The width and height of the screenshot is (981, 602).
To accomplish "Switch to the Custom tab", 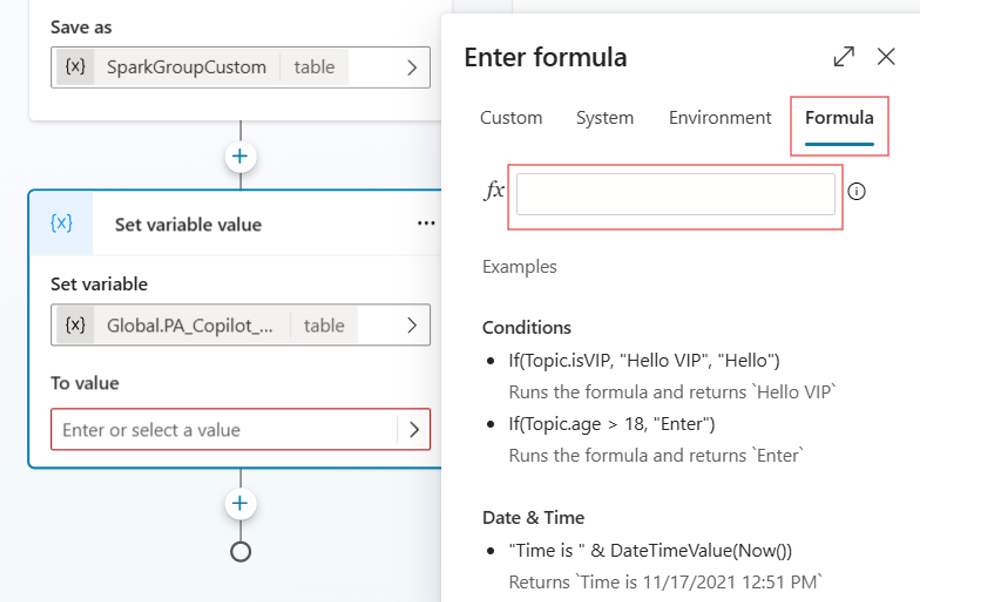I will [x=511, y=118].
